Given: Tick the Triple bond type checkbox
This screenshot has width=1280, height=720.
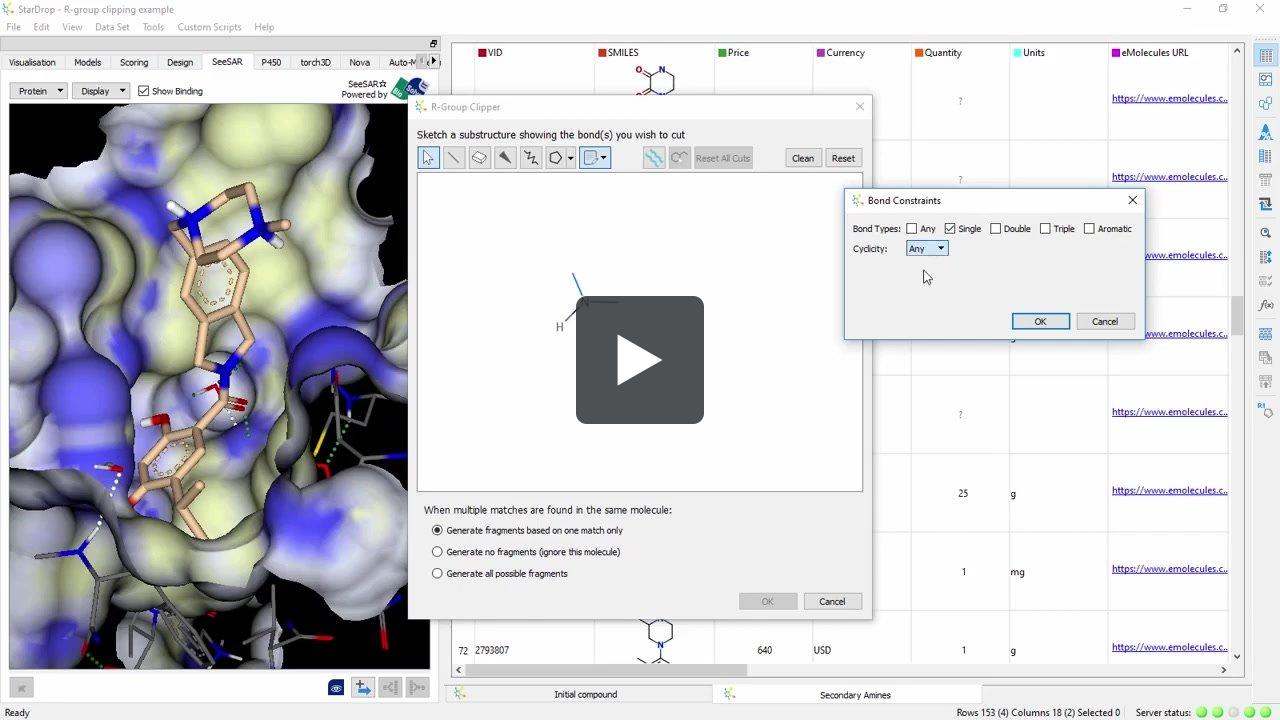Looking at the screenshot, I should 1045,229.
